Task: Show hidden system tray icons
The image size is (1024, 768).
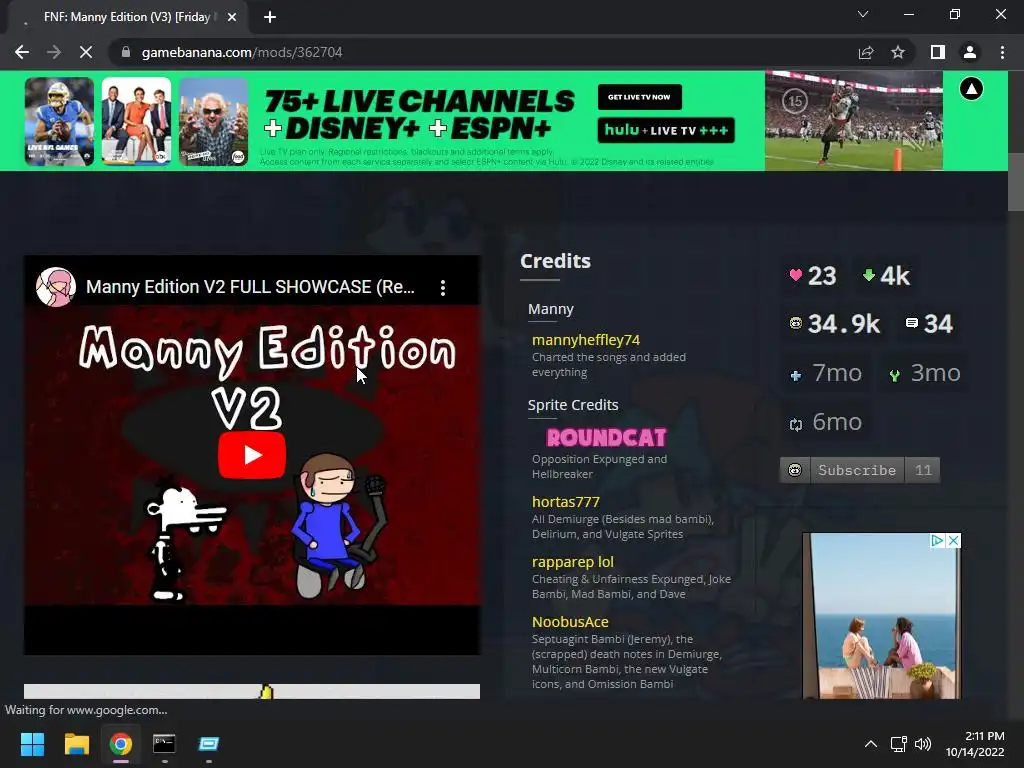Action: (x=871, y=744)
